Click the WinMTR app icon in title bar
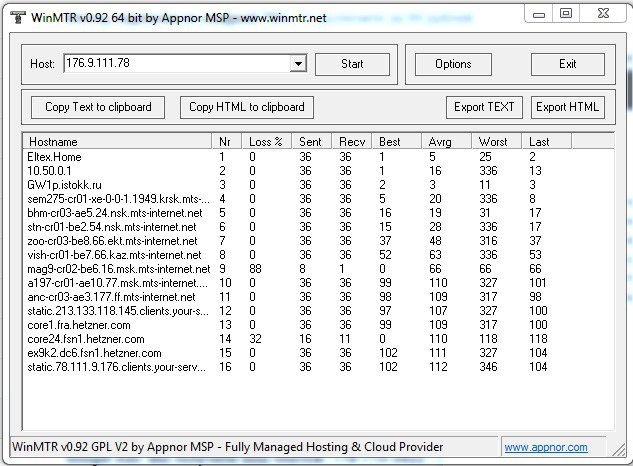 tap(18, 17)
